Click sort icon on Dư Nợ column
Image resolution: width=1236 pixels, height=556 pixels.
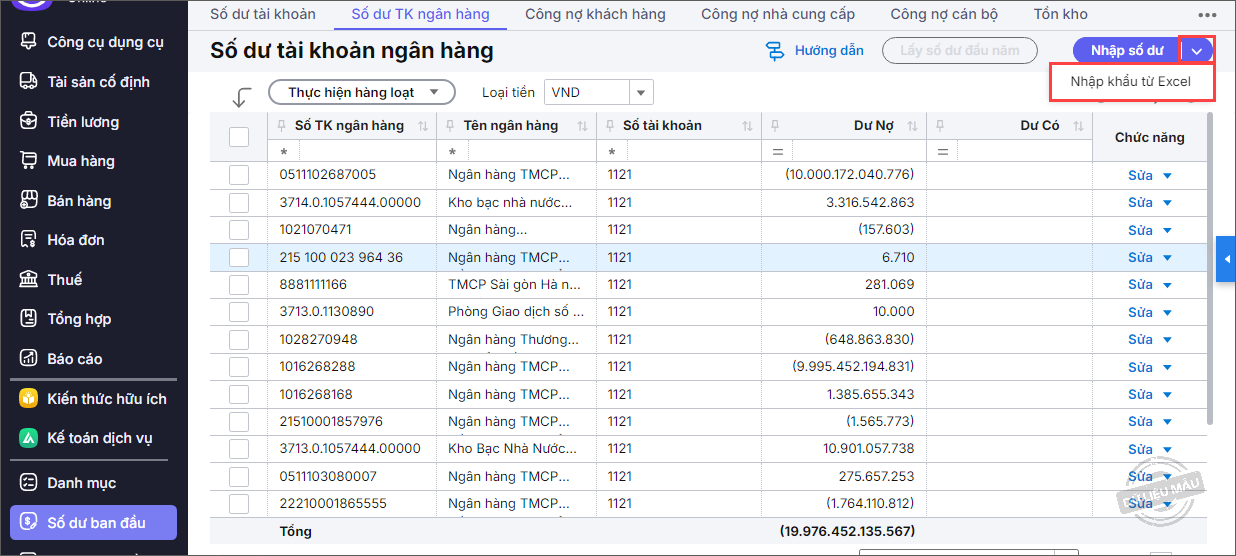pyautogui.click(x=912, y=126)
